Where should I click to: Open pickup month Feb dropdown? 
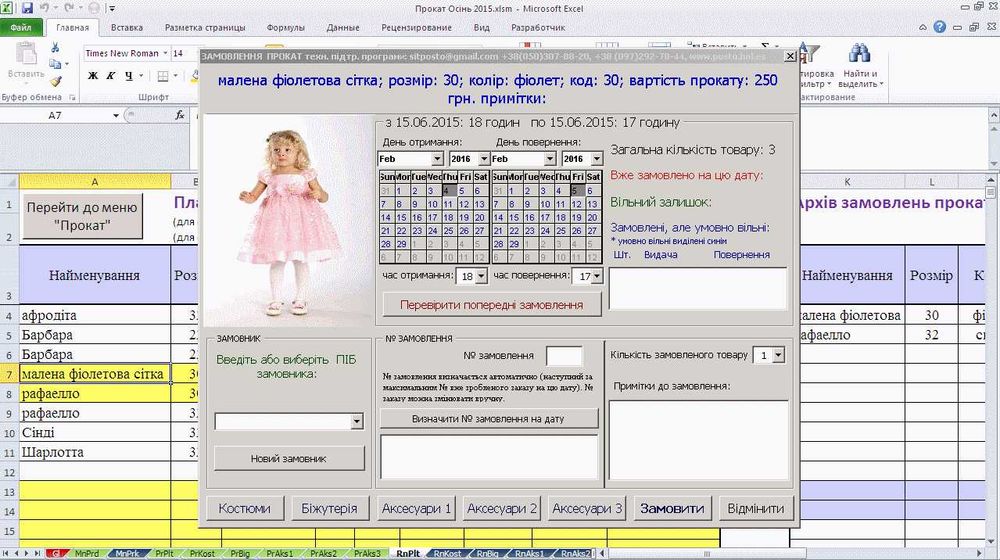[437, 158]
